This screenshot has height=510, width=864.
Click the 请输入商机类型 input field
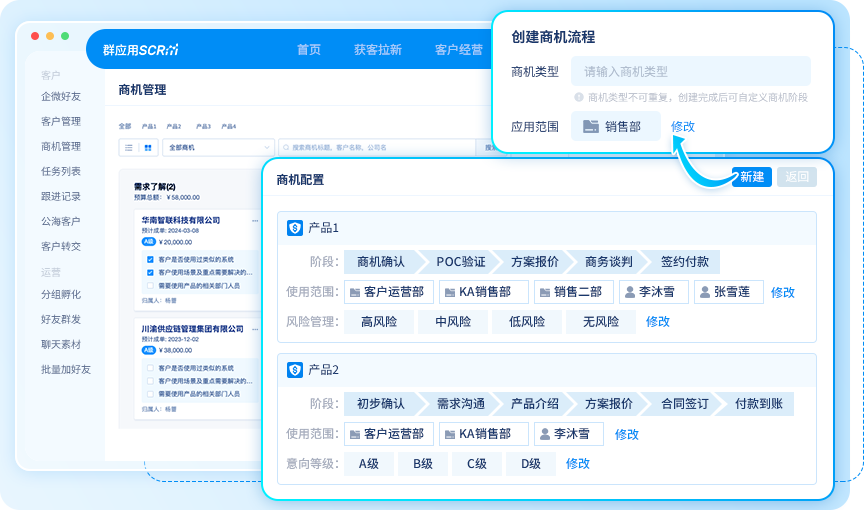click(690, 72)
